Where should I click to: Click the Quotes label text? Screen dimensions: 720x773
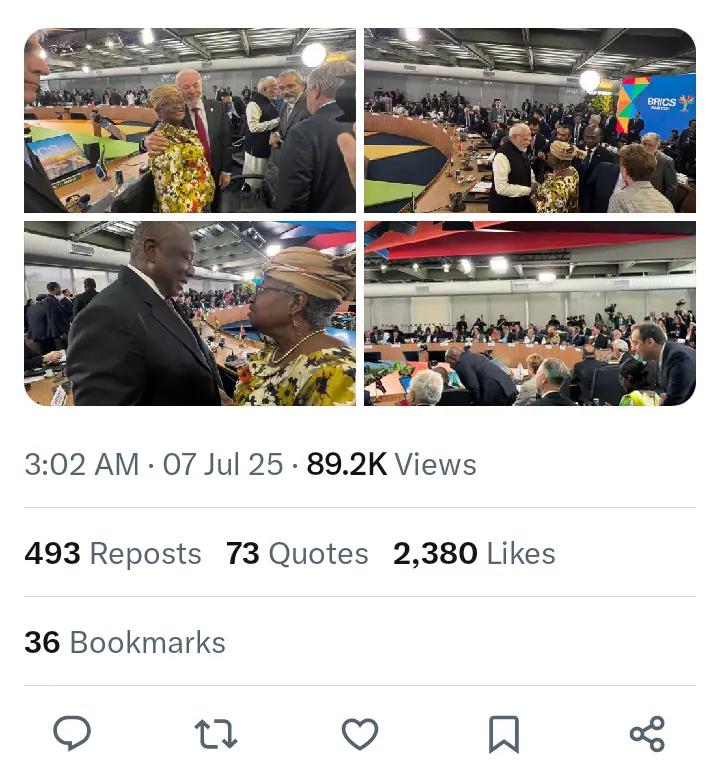(319, 554)
